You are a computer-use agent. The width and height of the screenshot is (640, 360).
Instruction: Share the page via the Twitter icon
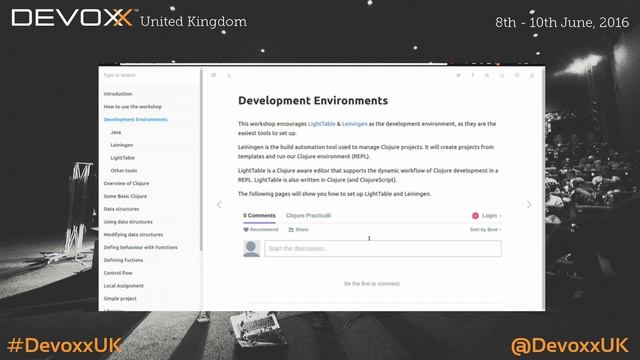tap(458, 75)
